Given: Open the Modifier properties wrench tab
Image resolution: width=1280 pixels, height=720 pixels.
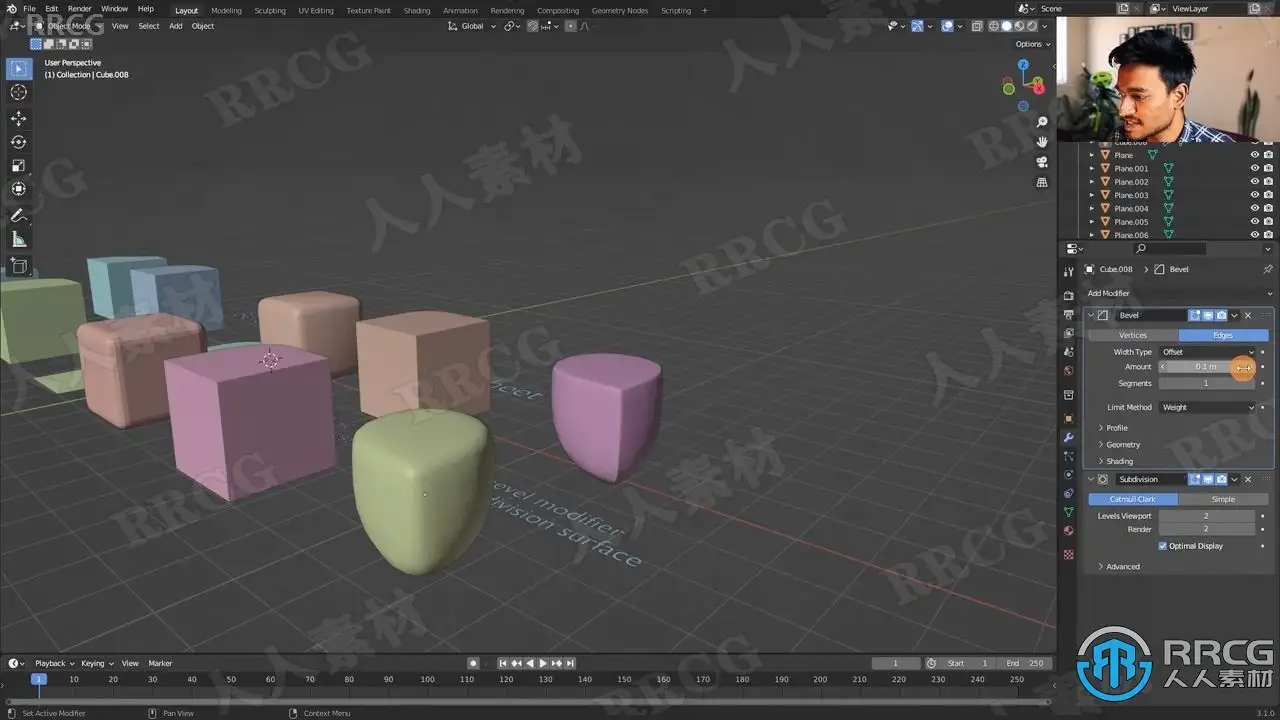Looking at the screenshot, I should click(x=1068, y=437).
